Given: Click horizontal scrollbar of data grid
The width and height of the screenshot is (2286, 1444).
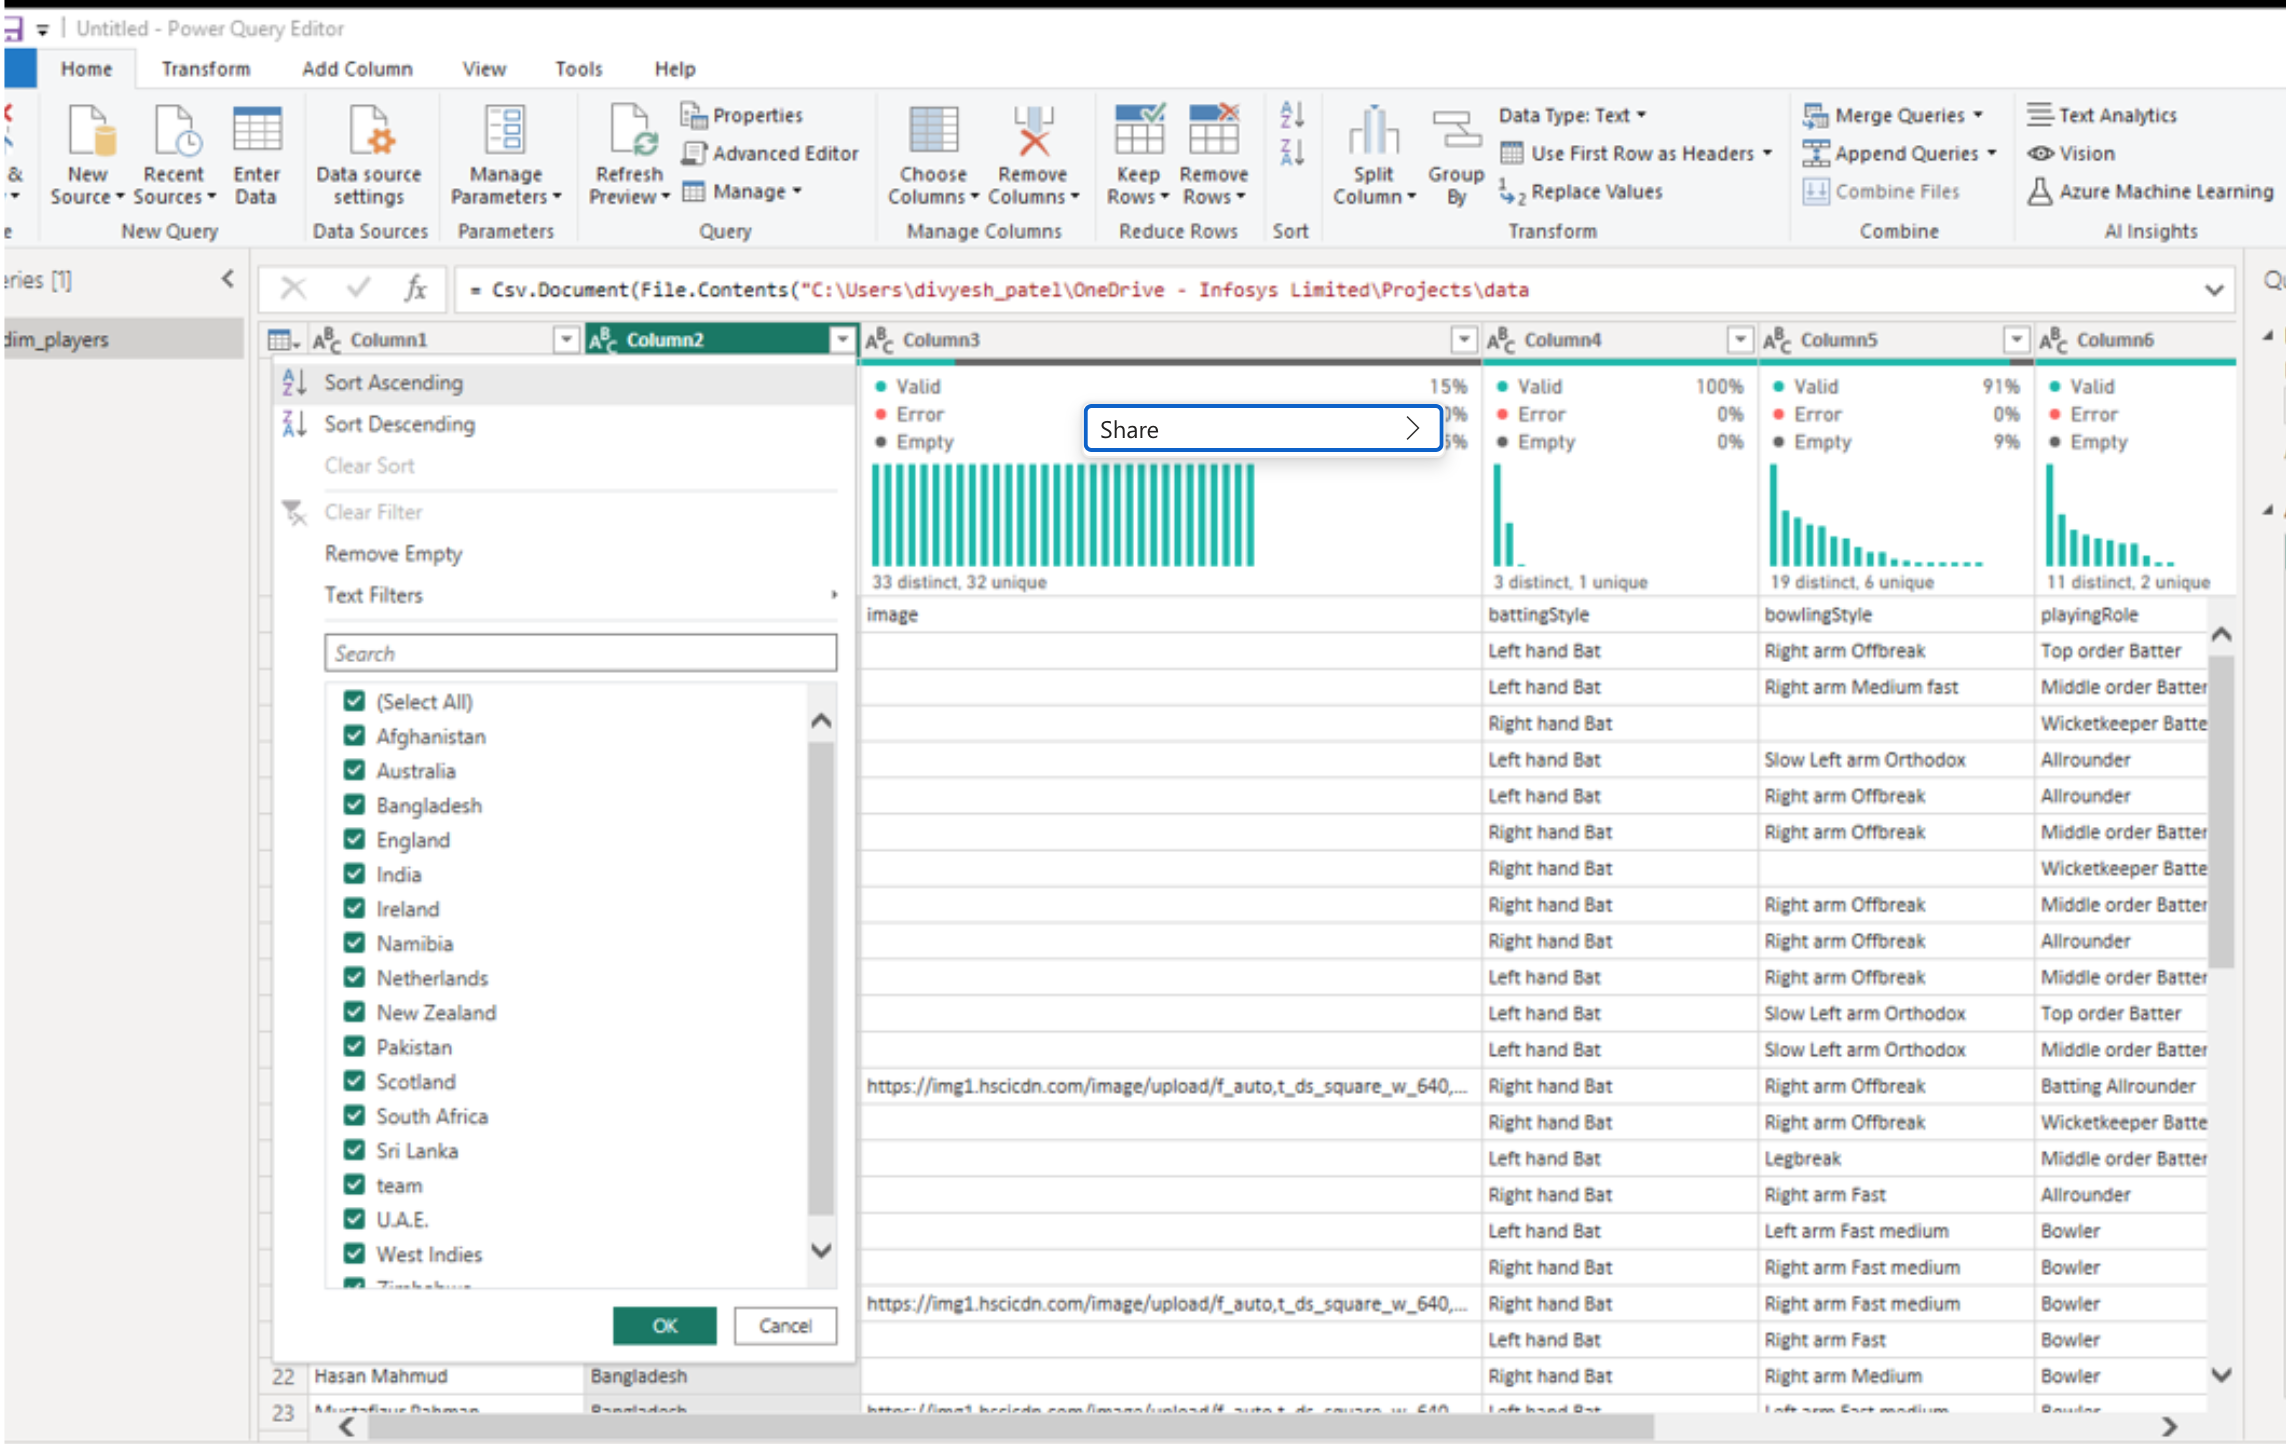Looking at the screenshot, I should pos(1012,1426).
